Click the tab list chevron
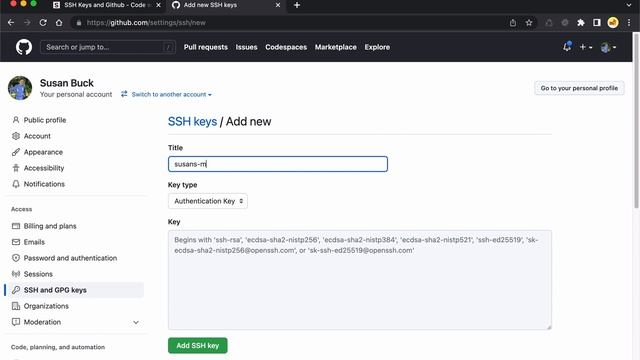Image resolution: width=640 pixels, height=360 pixels. (x=629, y=5)
